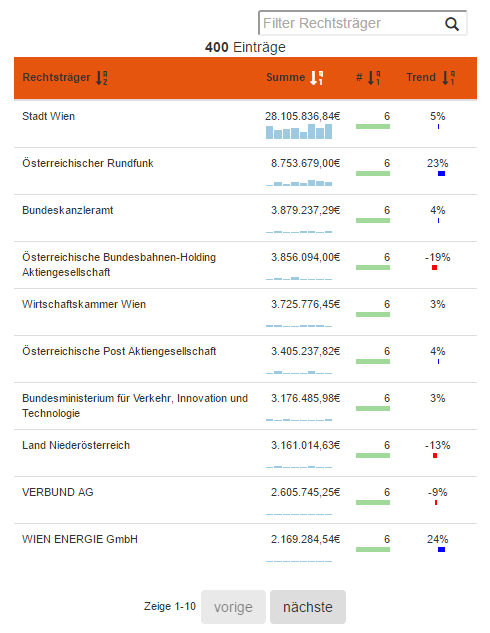Click the vorige pagination button
This screenshot has height=633, width=490.
pyautogui.click(x=233, y=607)
